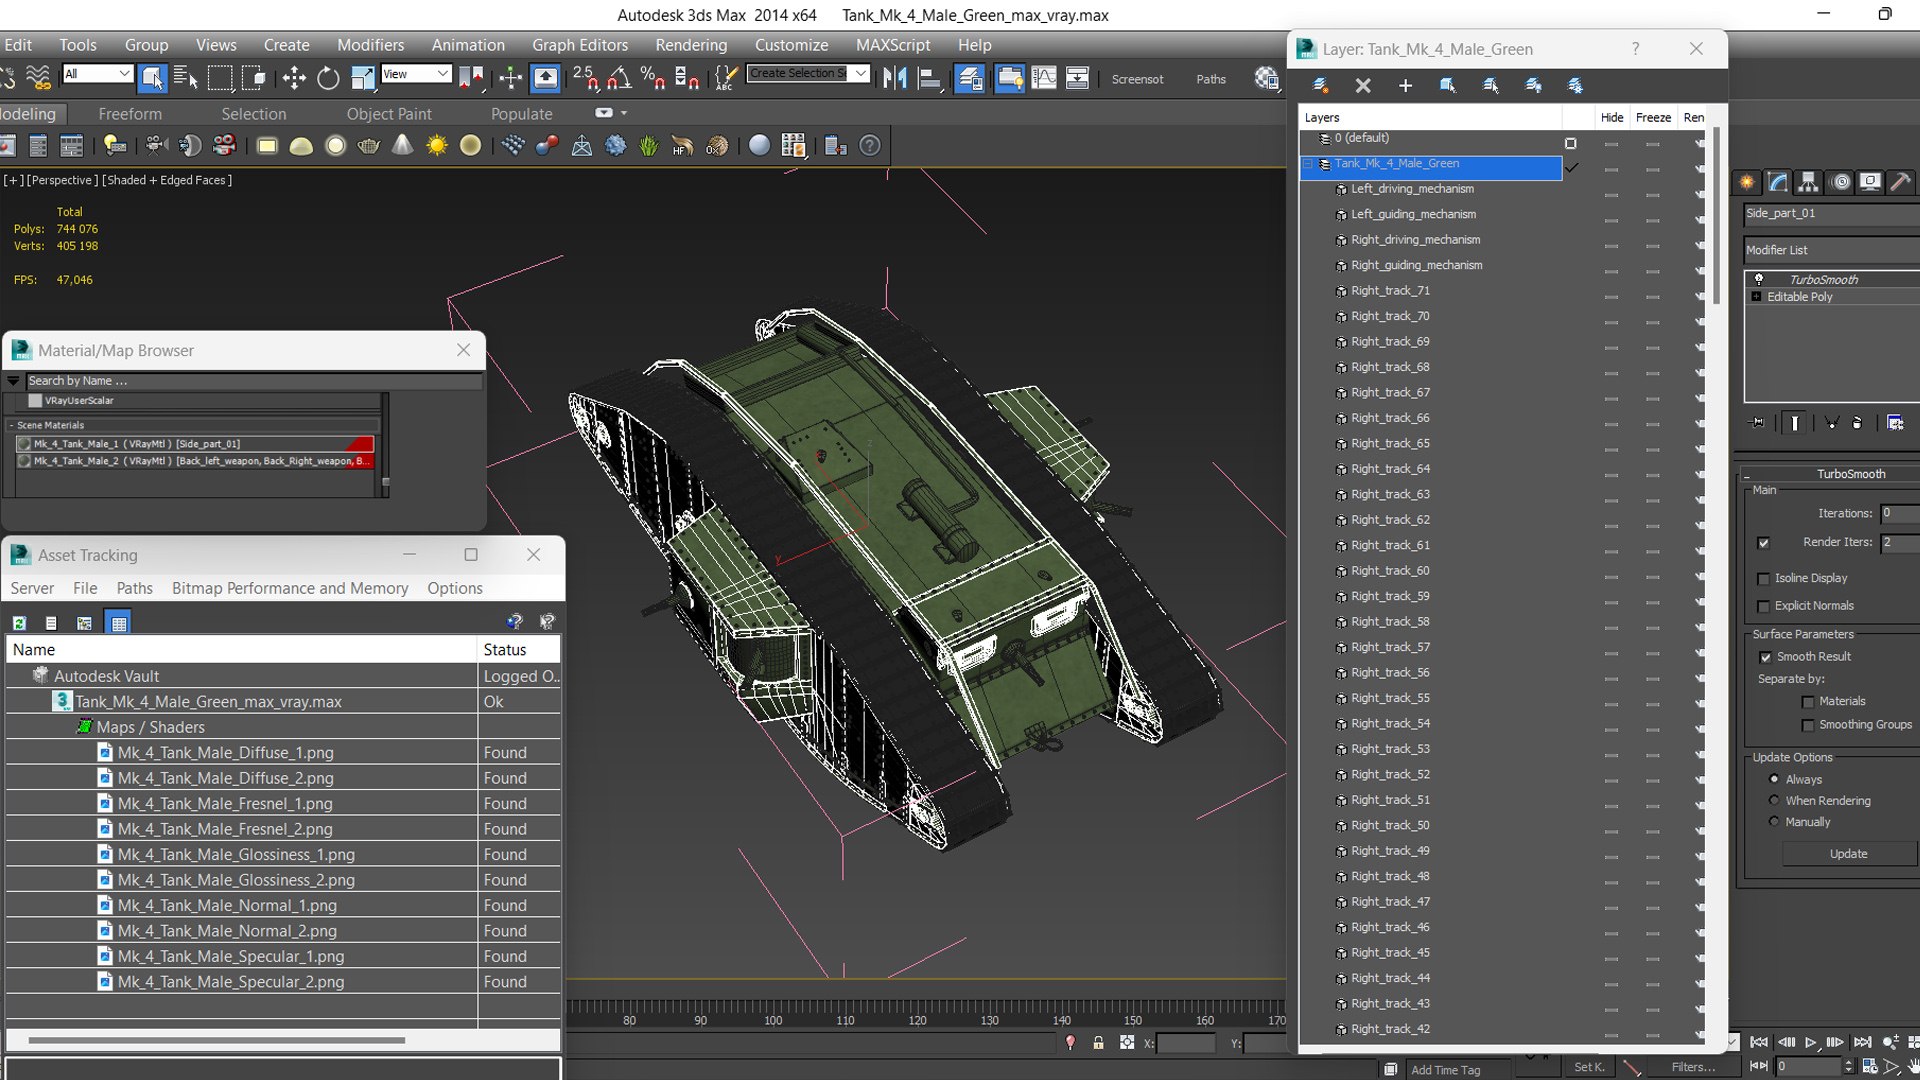The width and height of the screenshot is (1920, 1080).
Task: Open the Motion command panel tab
Action: [1840, 182]
